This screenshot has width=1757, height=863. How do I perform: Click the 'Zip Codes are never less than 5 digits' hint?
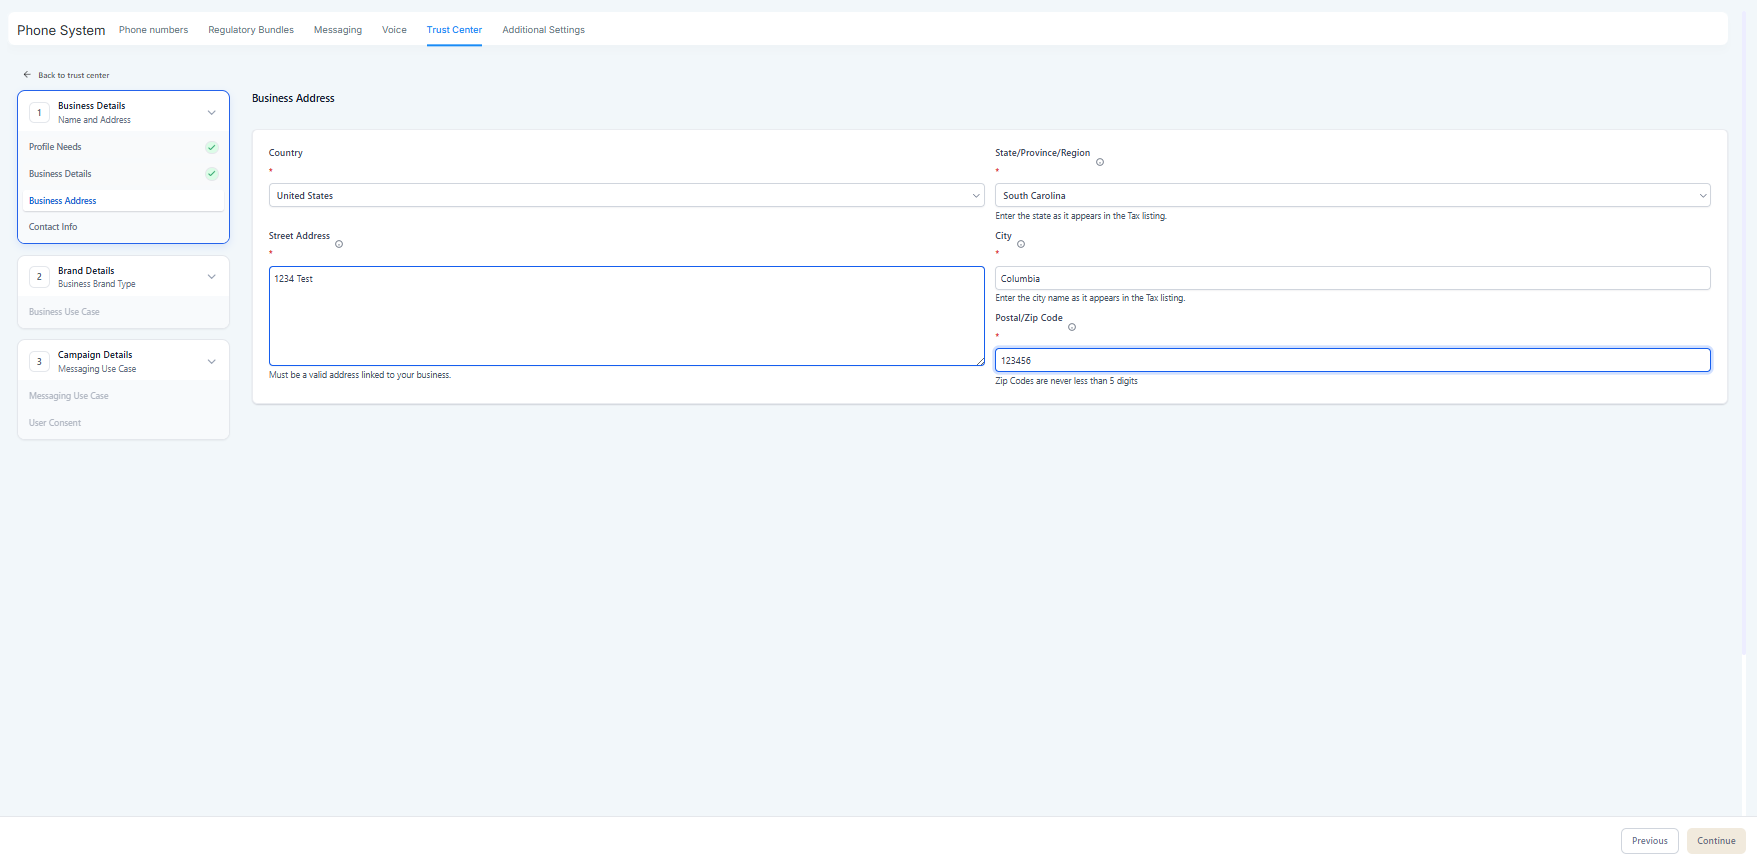pyautogui.click(x=1066, y=381)
